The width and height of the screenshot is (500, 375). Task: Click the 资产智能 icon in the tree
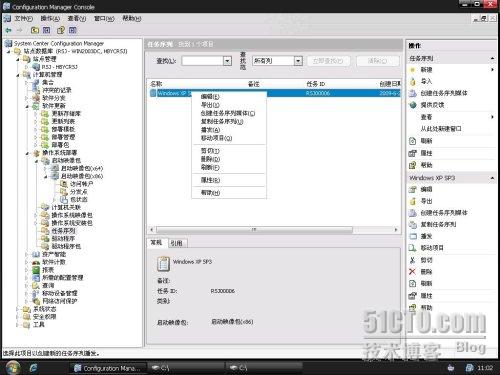pyautogui.click(x=36, y=254)
